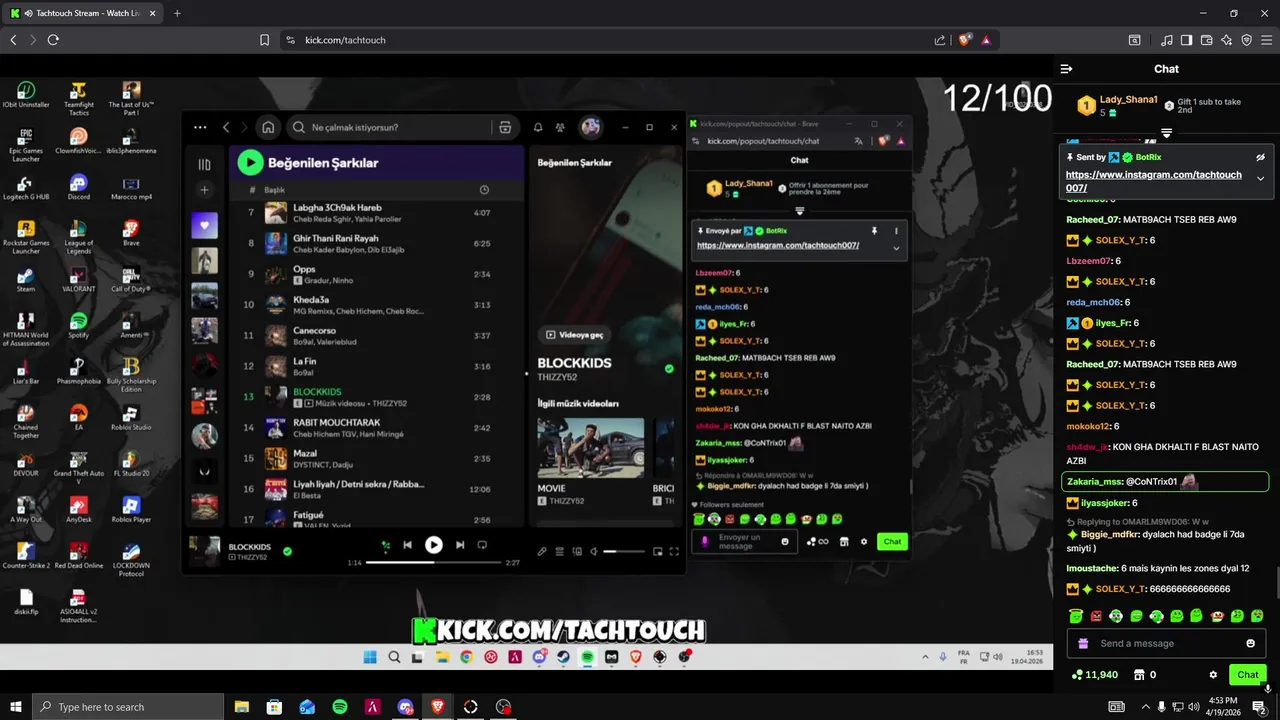The height and width of the screenshot is (720, 1280).
Task: Click the green Chat send button
Action: coord(1247,675)
